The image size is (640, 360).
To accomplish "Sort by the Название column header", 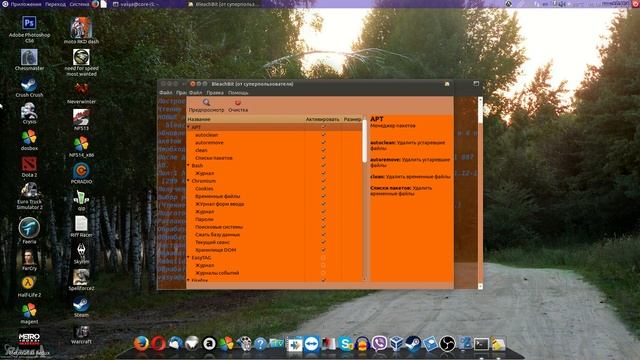I will 245,119.
